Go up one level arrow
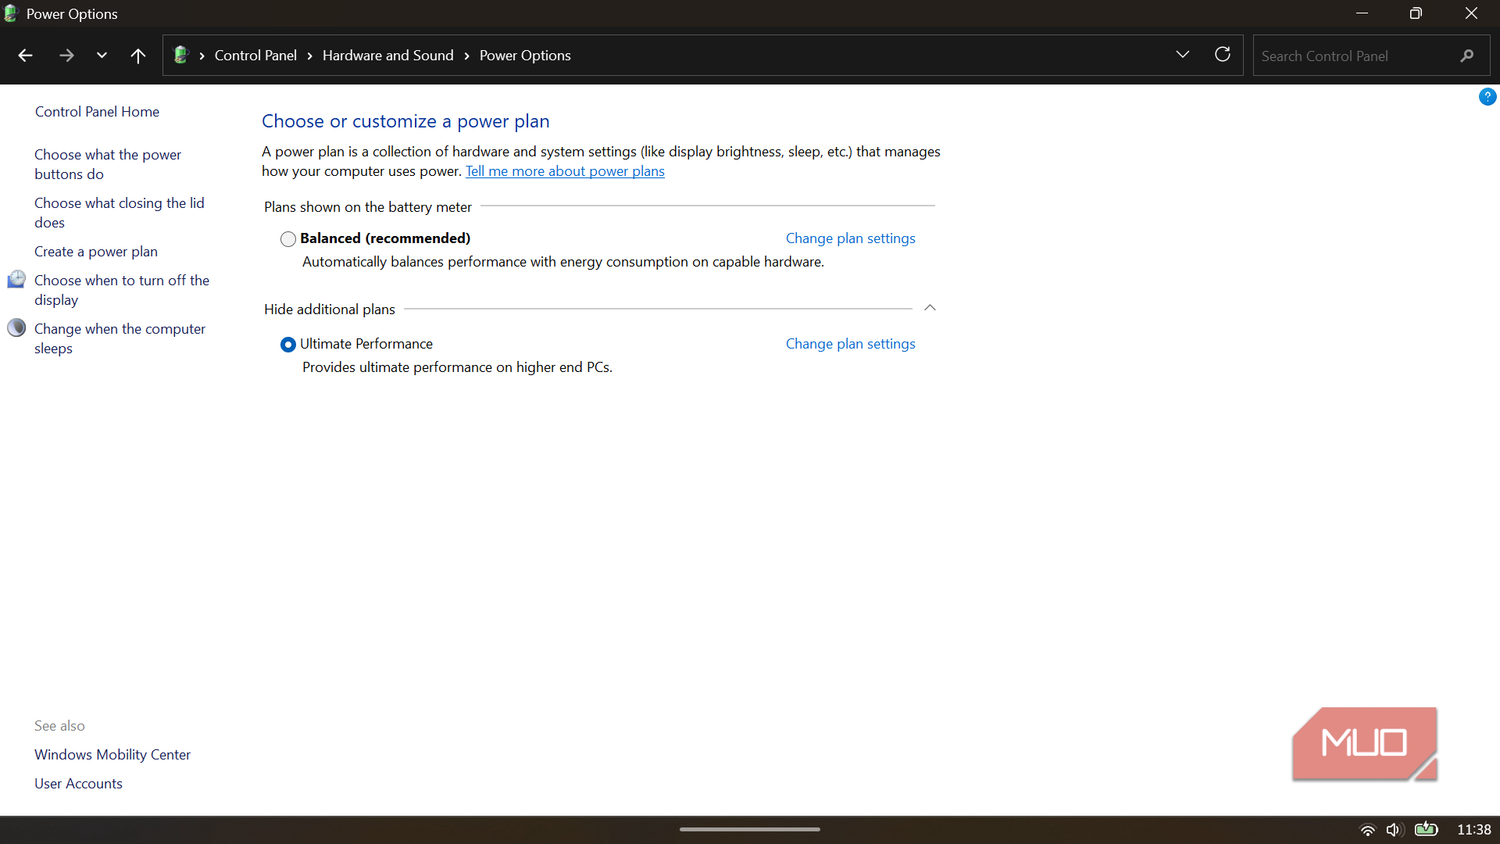Image resolution: width=1500 pixels, height=844 pixels. tap(138, 56)
